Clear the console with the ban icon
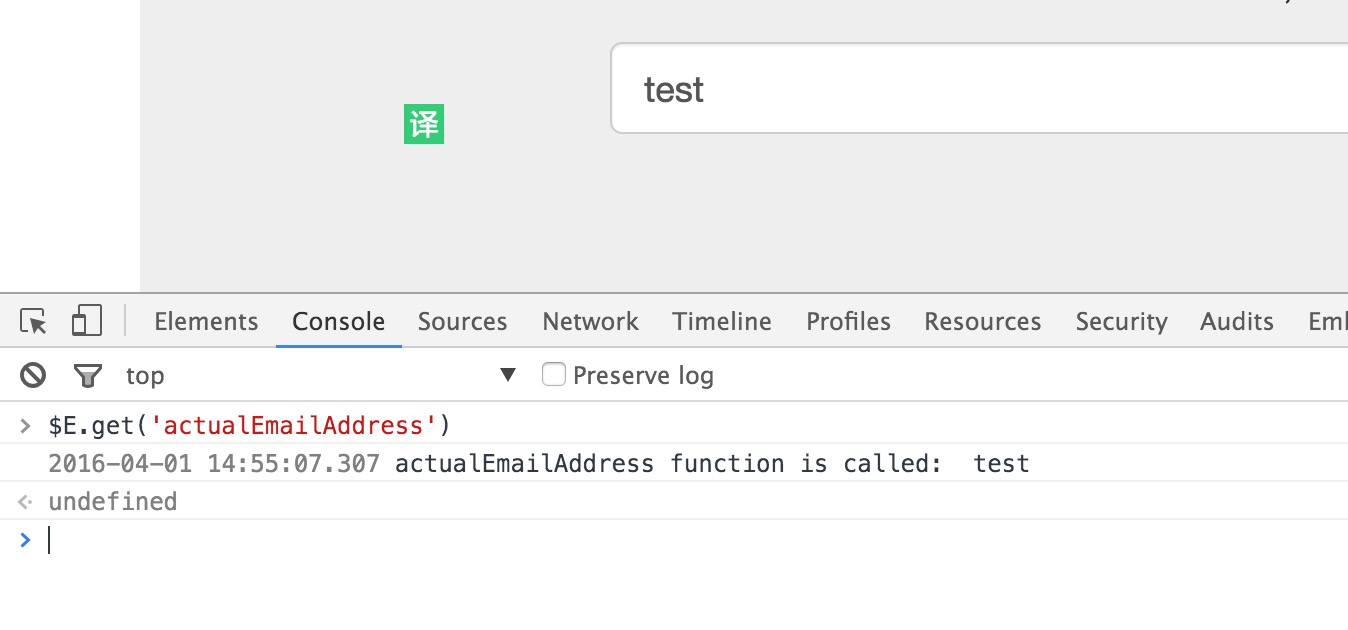1348x630 pixels. (33, 375)
